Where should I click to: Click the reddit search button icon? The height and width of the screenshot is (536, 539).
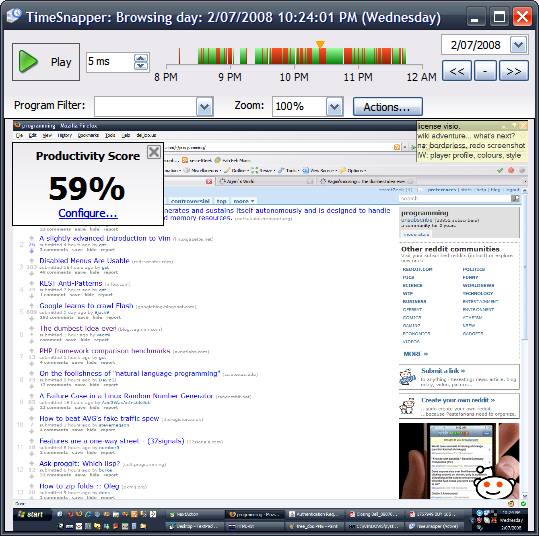(x=515, y=198)
